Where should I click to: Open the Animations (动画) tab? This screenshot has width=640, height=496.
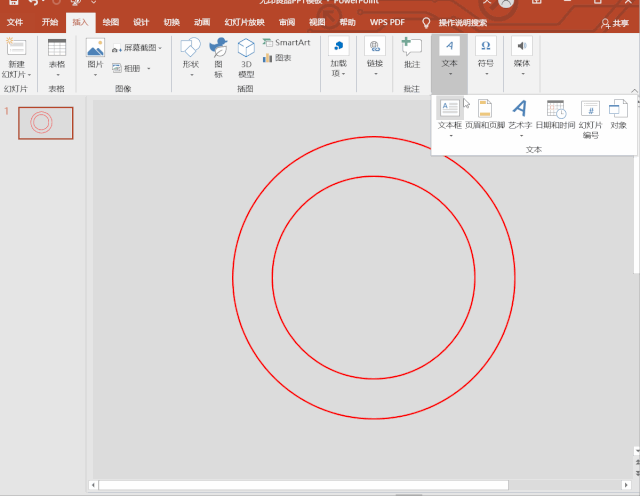coord(202,22)
